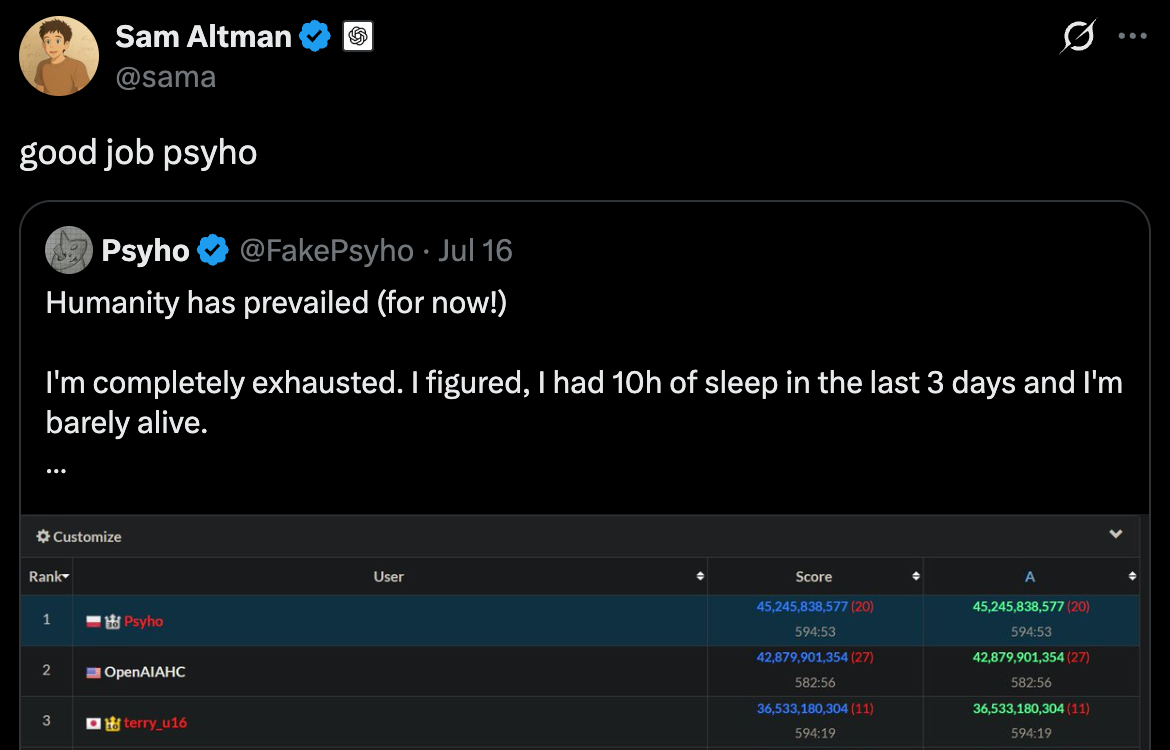Sort by the Score column sort arrows
This screenshot has width=1170, height=750.
coord(916,577)
